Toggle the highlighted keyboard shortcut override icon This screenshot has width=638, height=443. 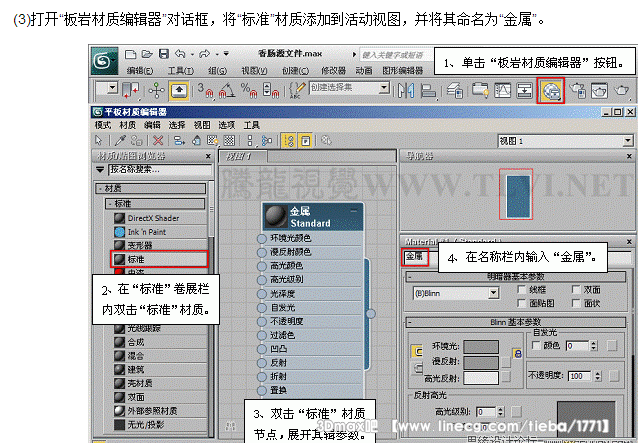point(179,90)
